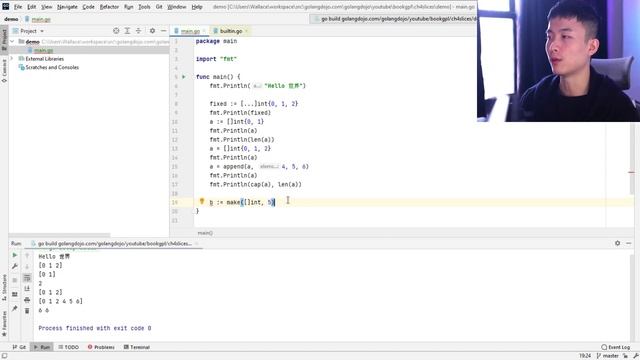This screenshot has height=360, width=640.
Task: Toggle the Favorites sidebar stripe button
Action: (x=4, y=324)
